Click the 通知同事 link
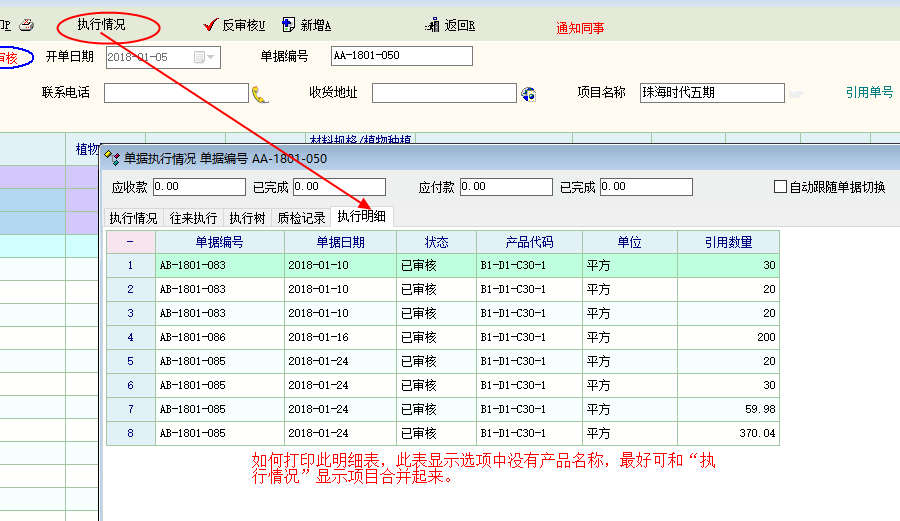Image resolution: width=900 pixels, height=521 pixels. 580,28
